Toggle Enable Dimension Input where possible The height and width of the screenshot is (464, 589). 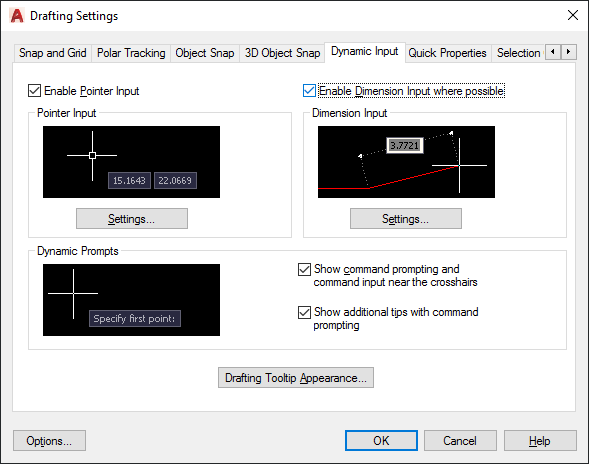pyautogui.click(x=309, y=91)
